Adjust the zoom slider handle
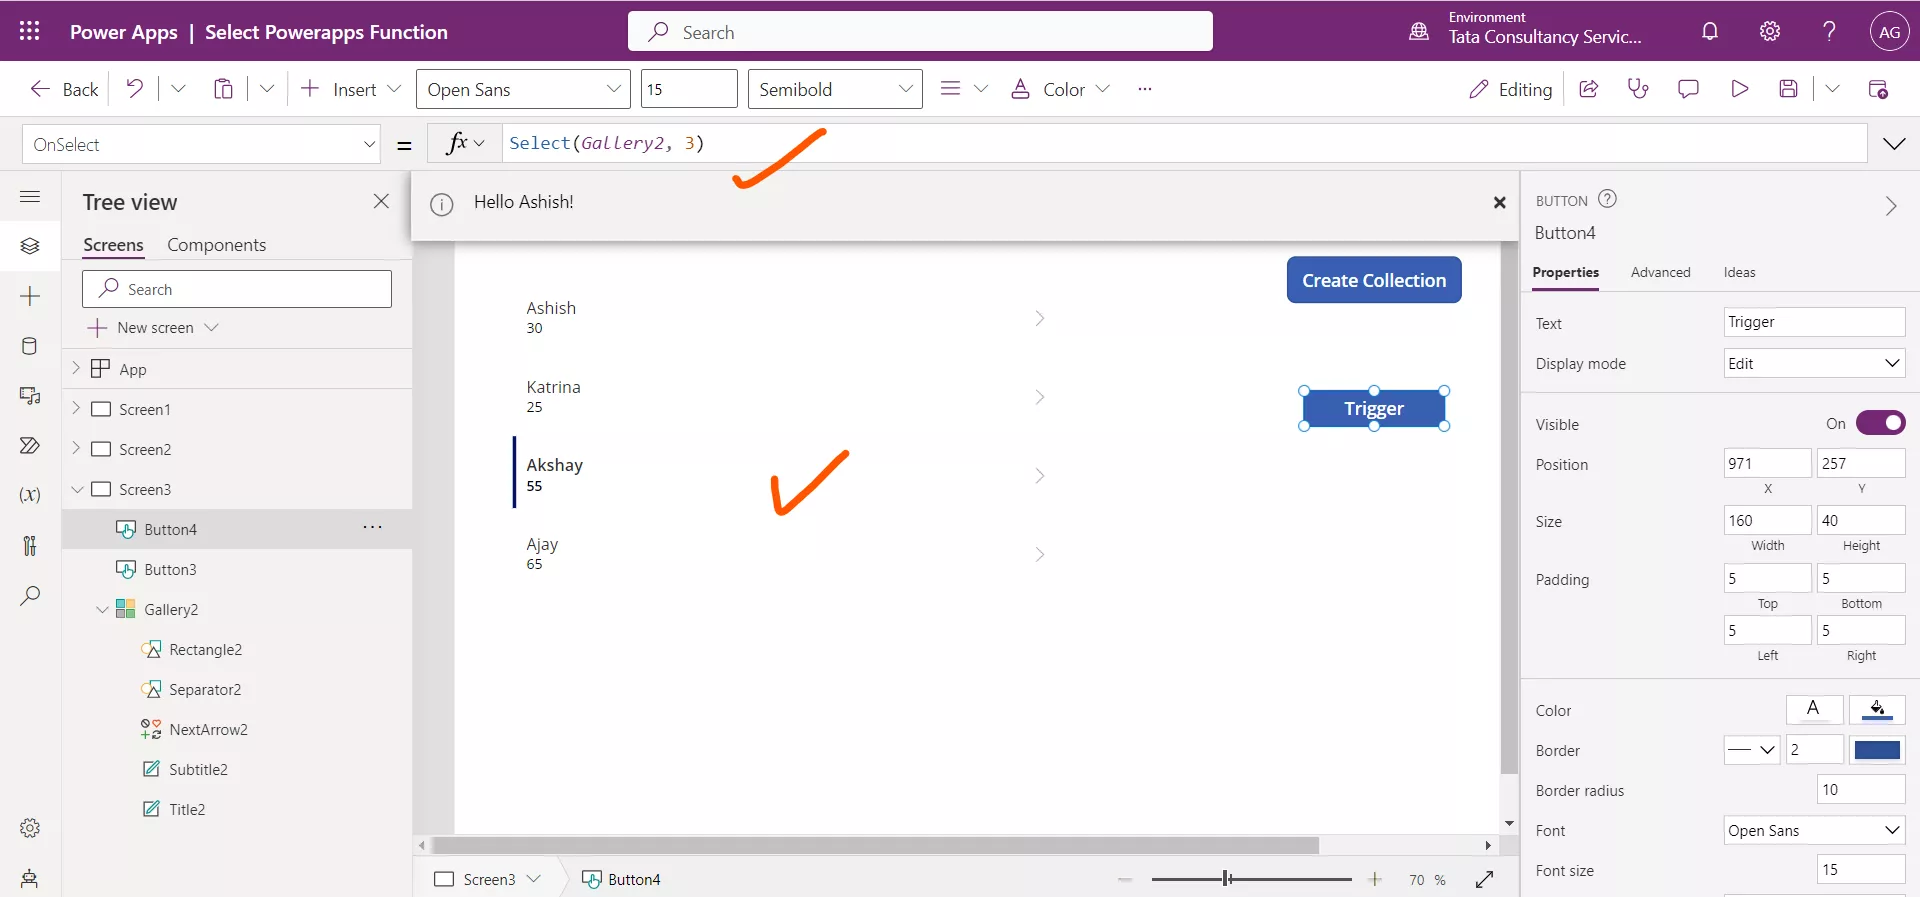The width and height of the screenshot is (1920, 897). (x=1226, y=879)
